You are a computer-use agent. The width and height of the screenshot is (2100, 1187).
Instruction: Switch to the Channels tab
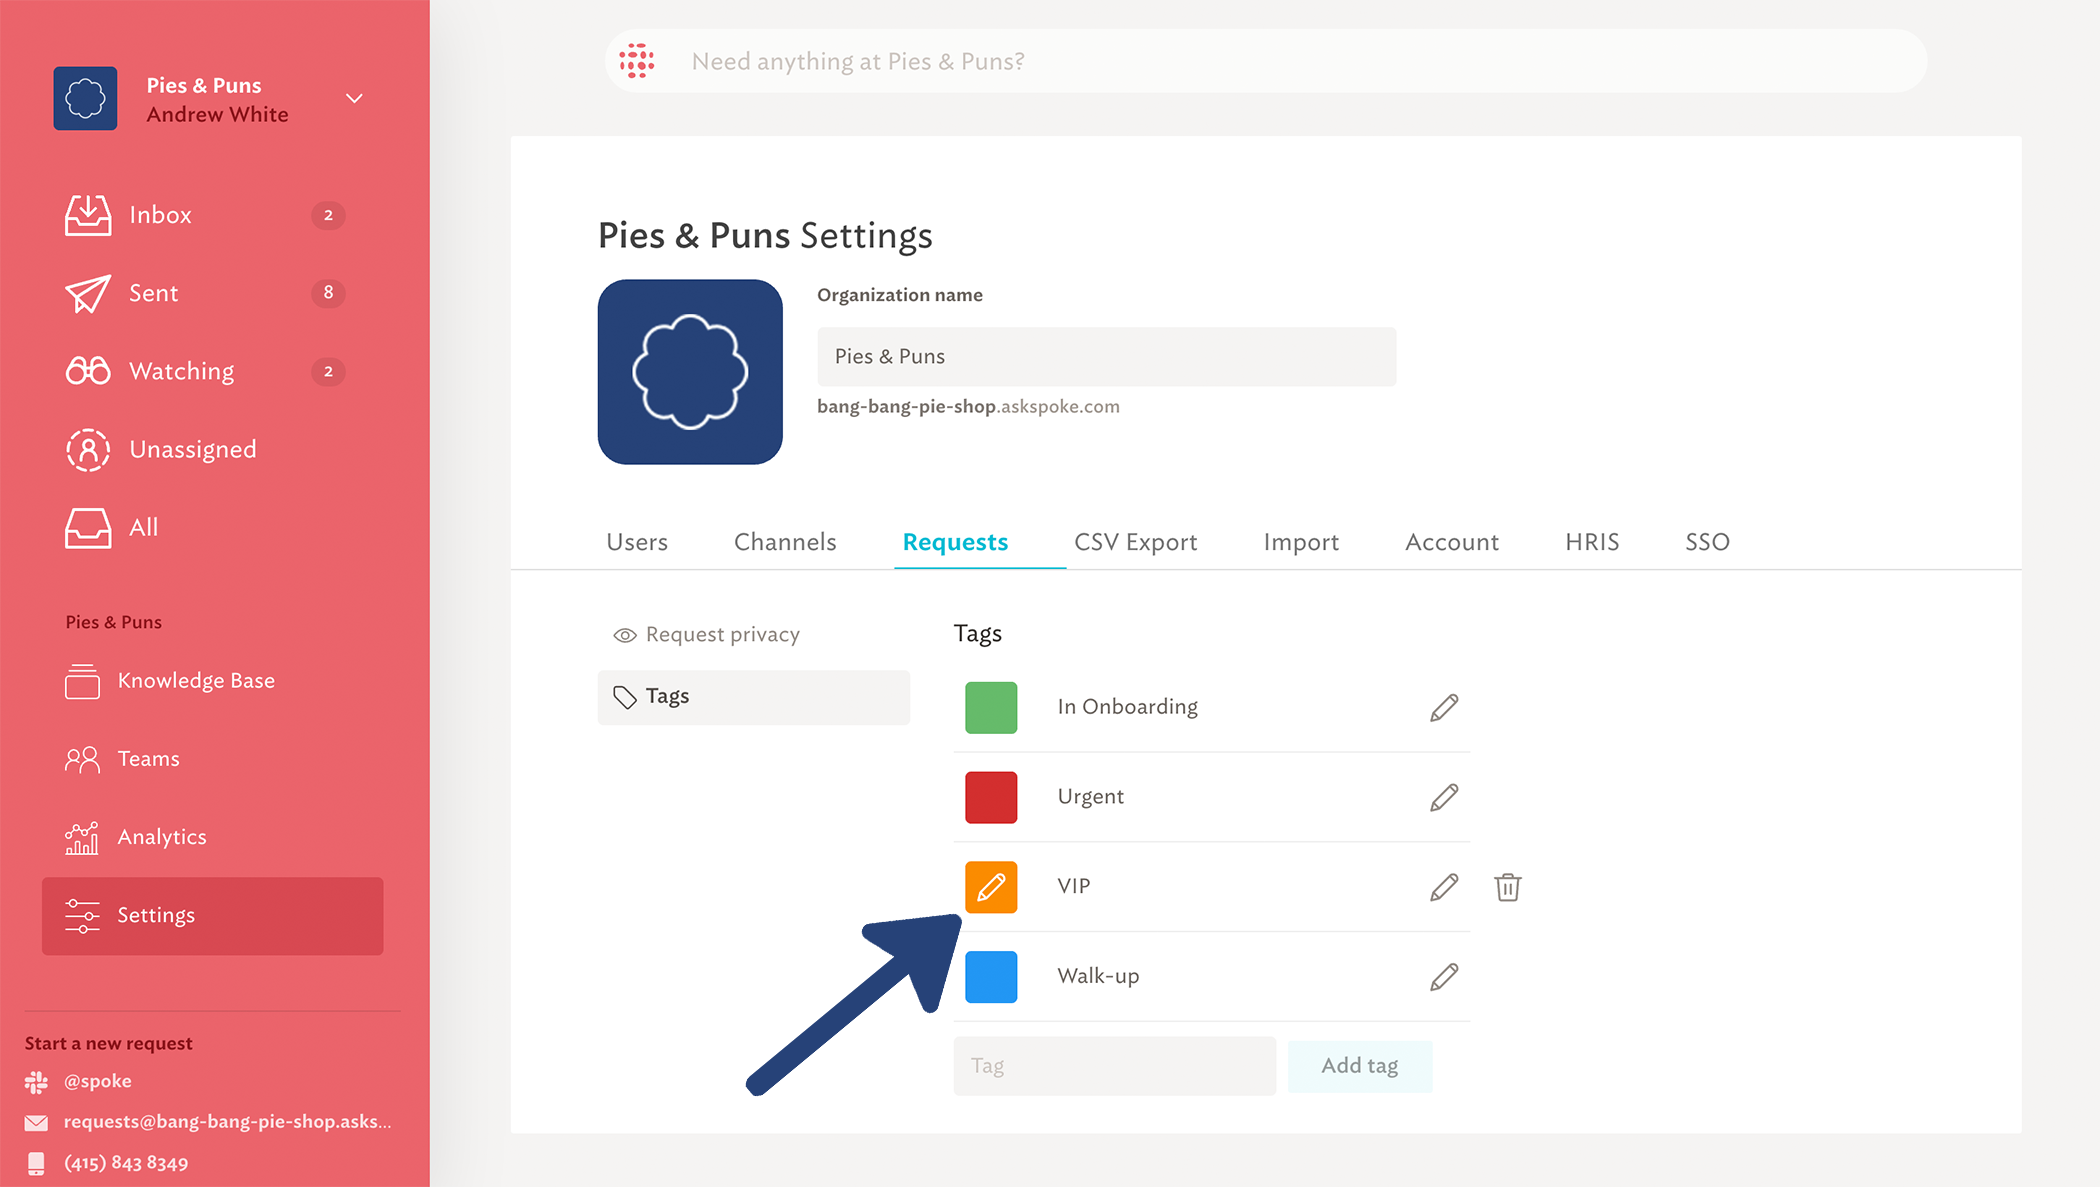coord(785,542)
